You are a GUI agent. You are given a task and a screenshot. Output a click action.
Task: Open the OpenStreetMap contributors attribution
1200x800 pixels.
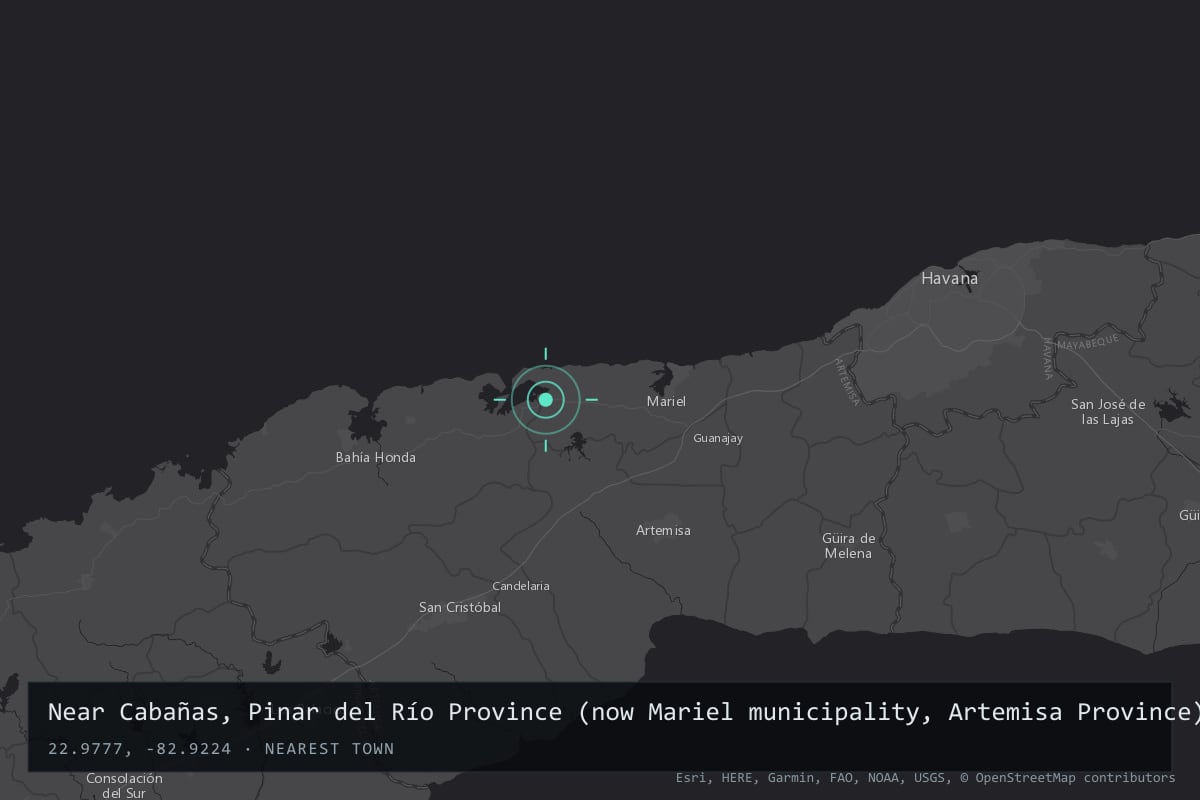tap(1068, 777)
